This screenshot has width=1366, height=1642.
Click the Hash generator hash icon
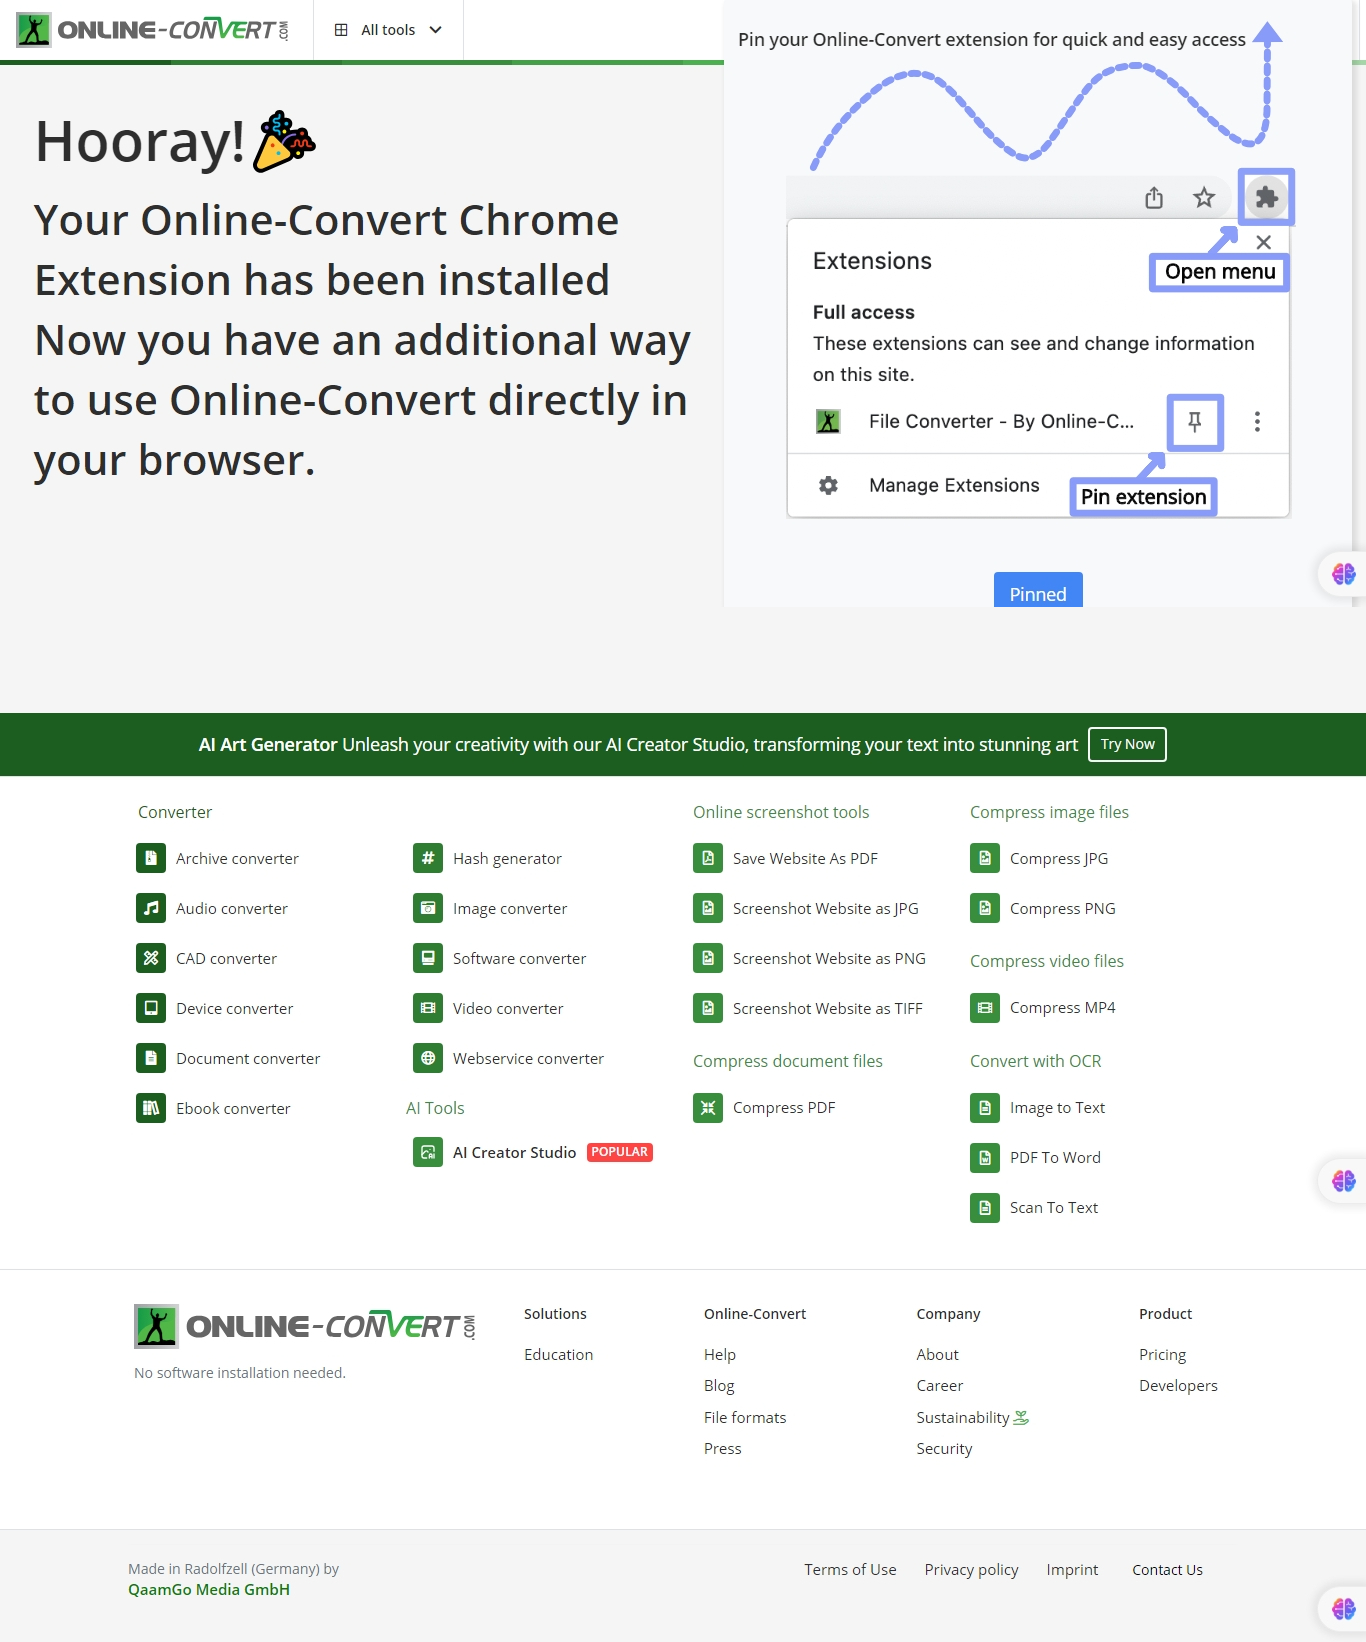point(428,858)
